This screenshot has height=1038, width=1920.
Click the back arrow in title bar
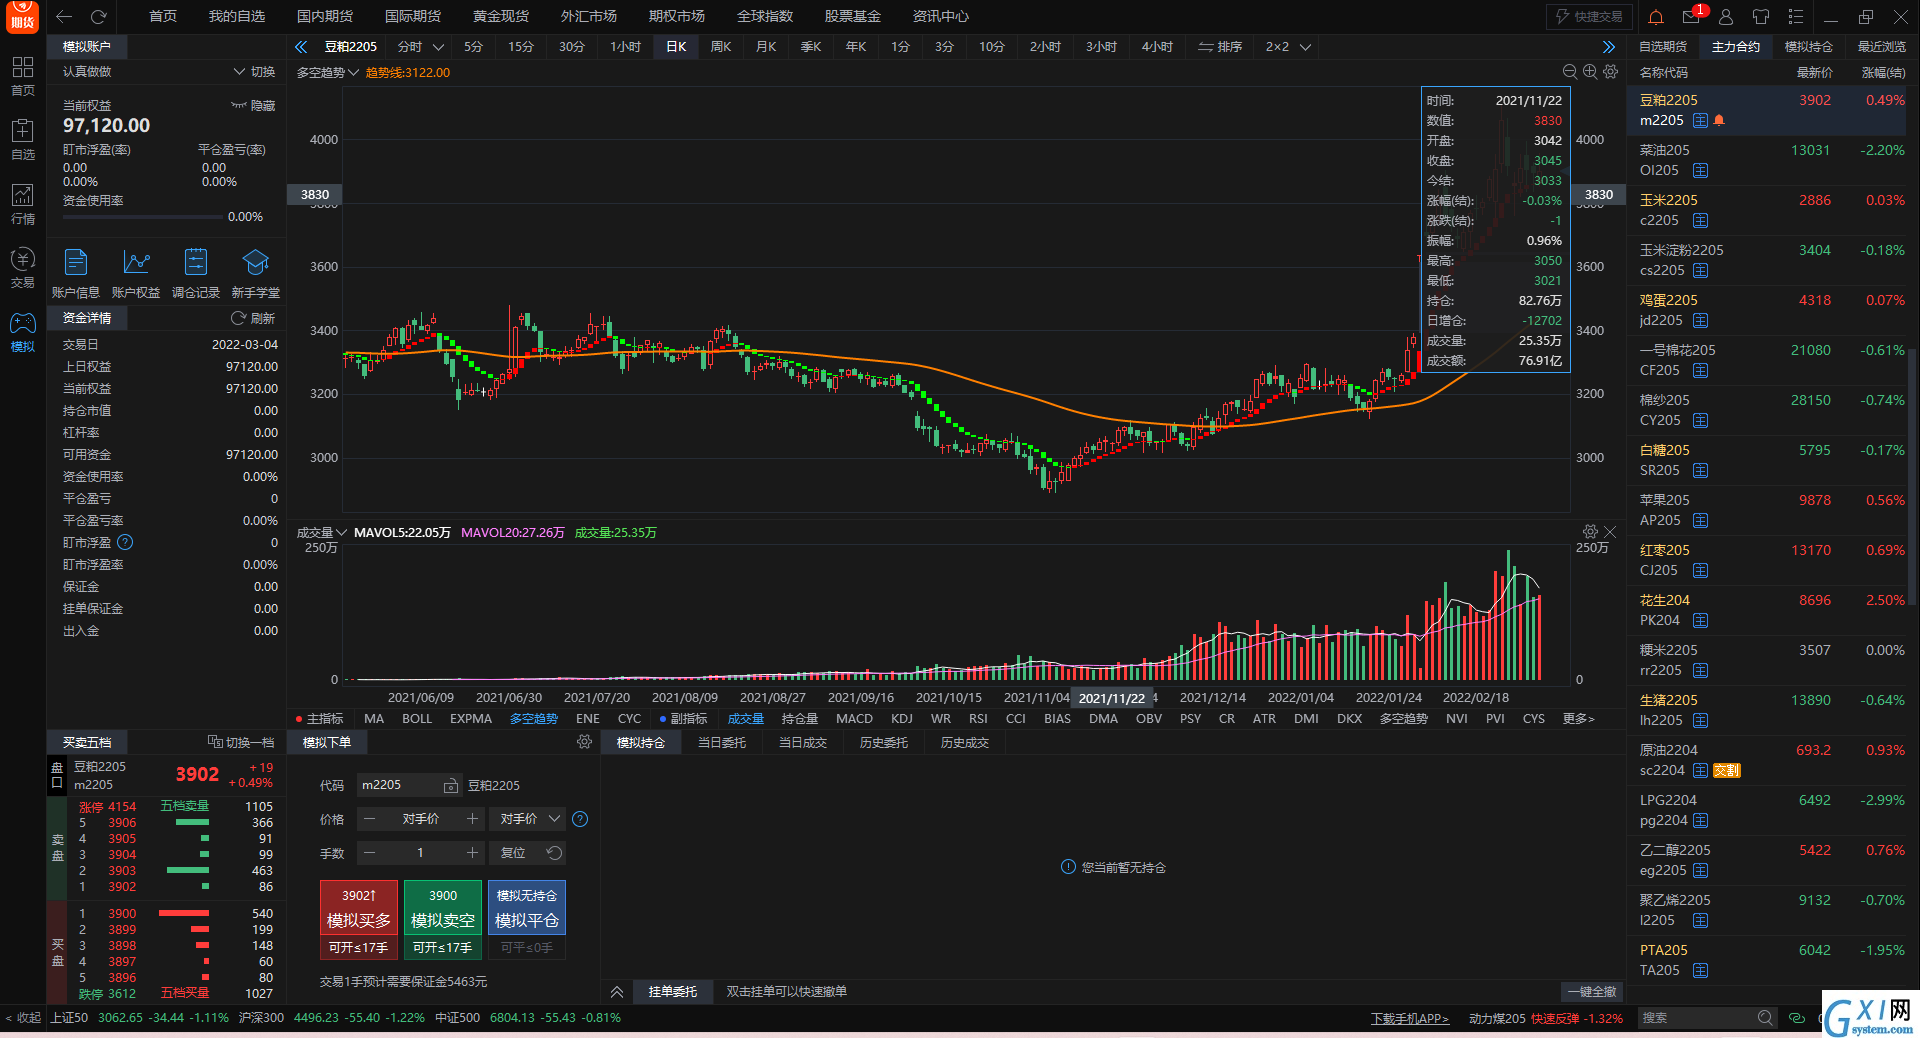64,17
